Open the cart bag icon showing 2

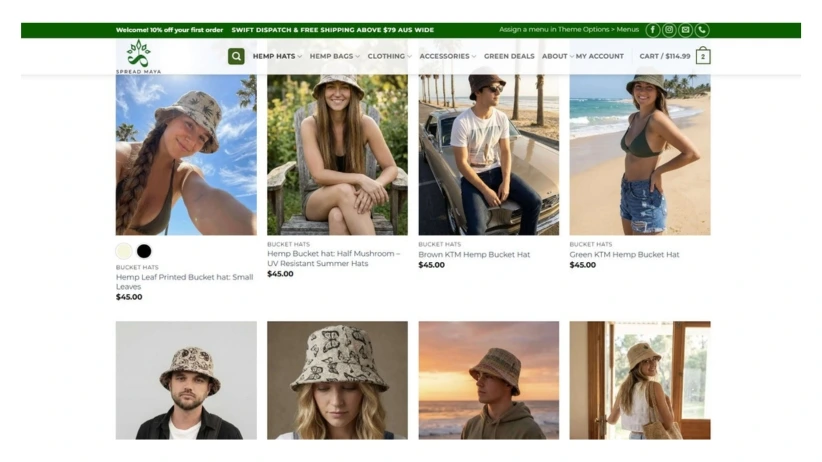click(703, 56)
